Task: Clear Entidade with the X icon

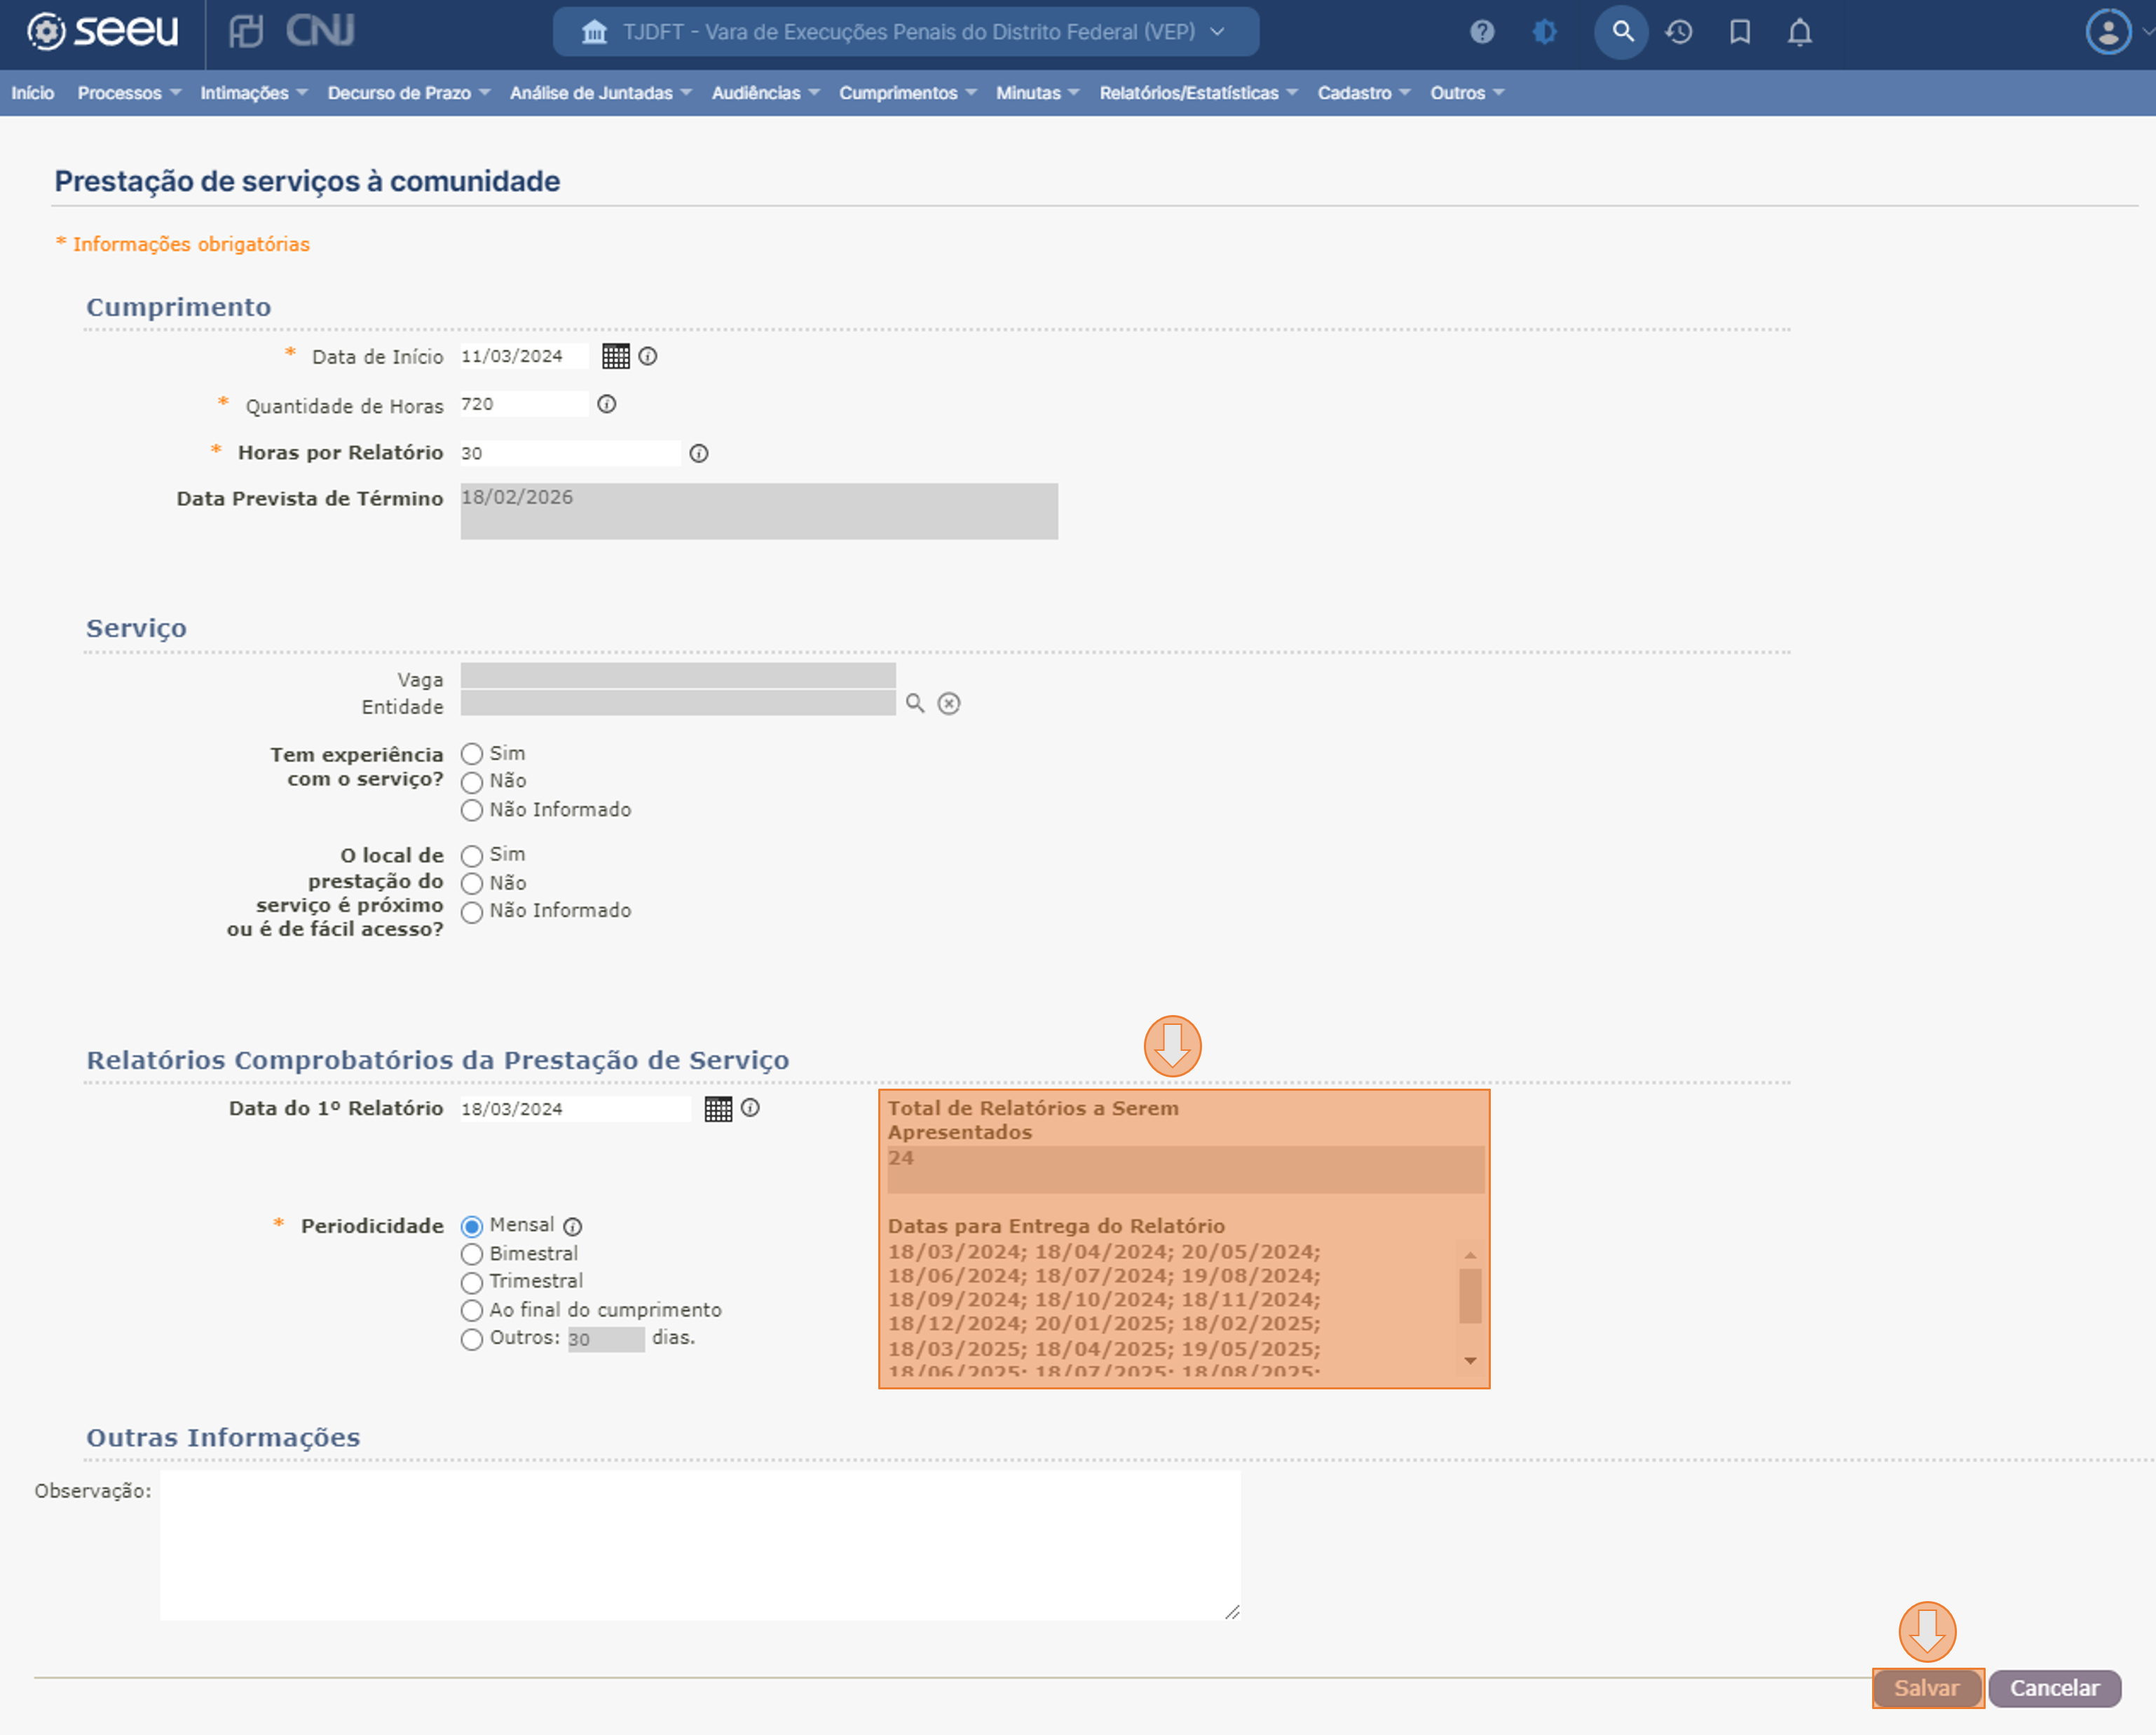Action: click(x=948, y=703)
